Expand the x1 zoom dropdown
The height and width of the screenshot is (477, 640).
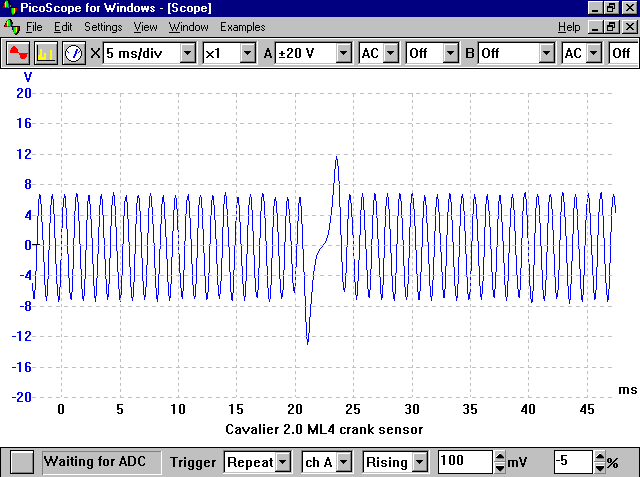[x=248, y=53]
